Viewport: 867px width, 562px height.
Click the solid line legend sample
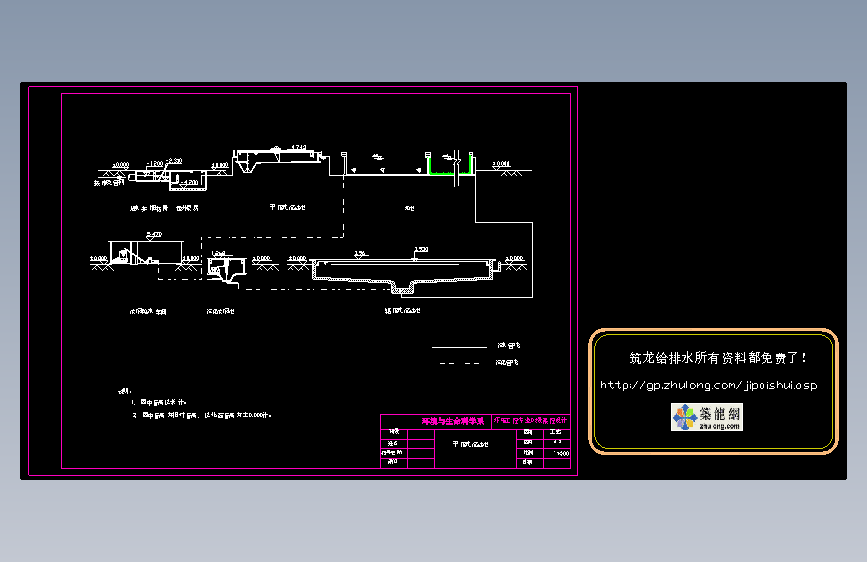(459, 347)
